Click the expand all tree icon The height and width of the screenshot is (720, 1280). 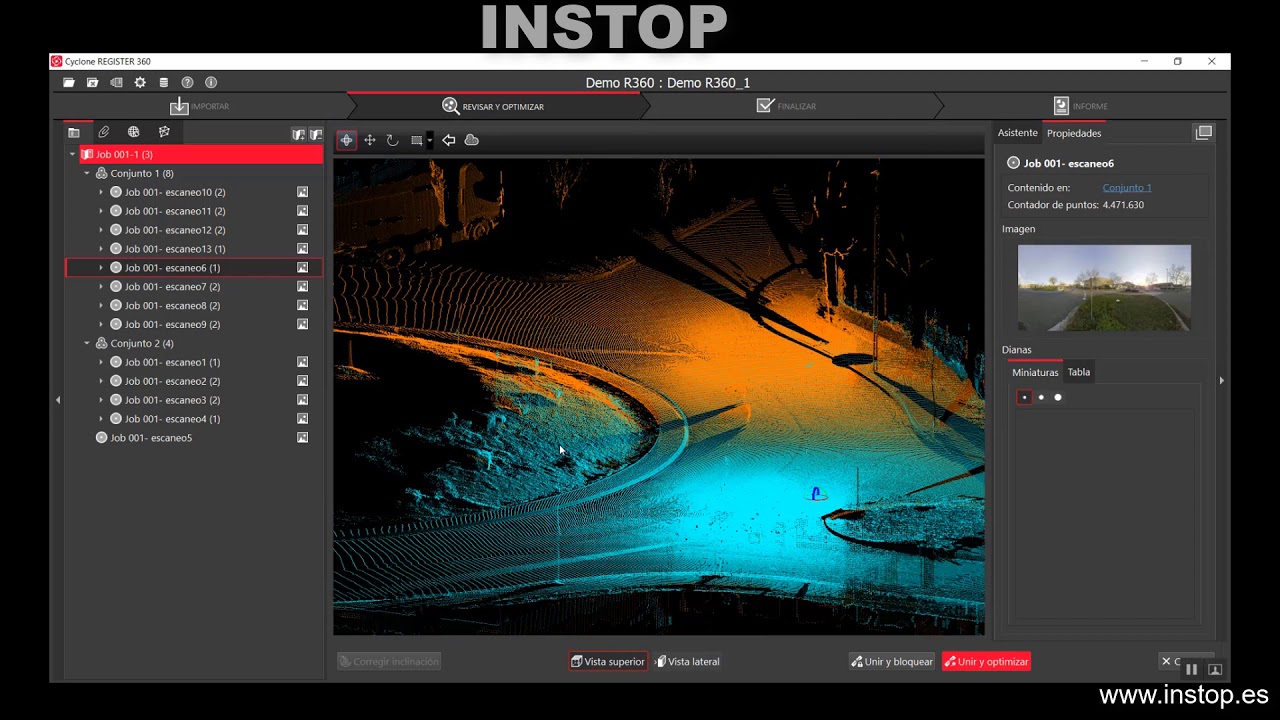pos(298,134)
